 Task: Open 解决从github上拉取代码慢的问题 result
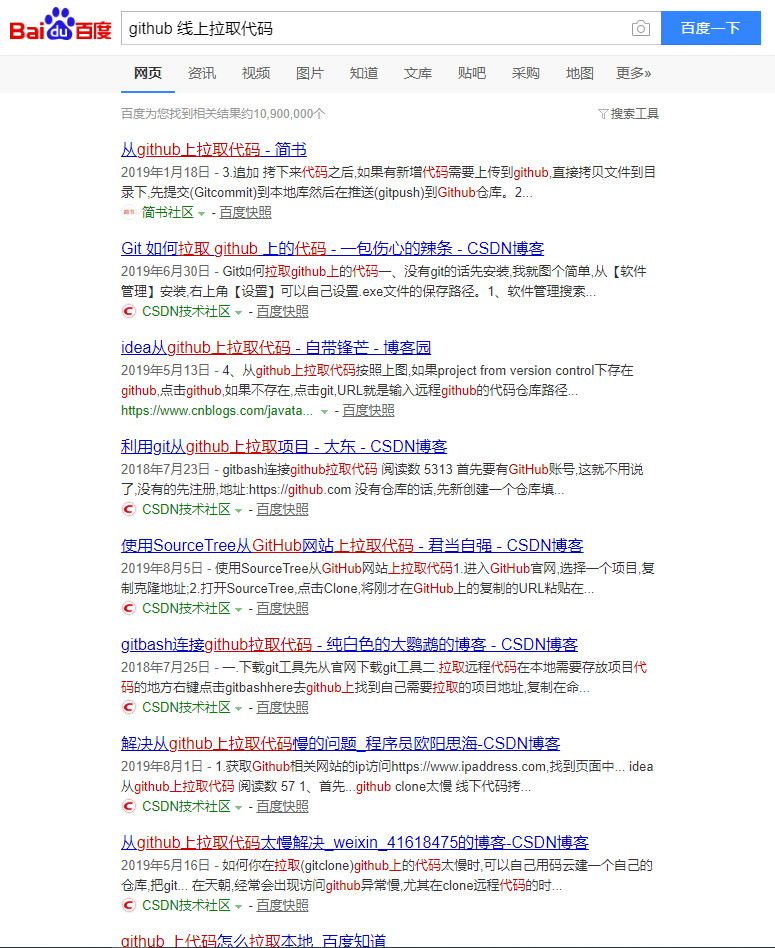point(340,744)
